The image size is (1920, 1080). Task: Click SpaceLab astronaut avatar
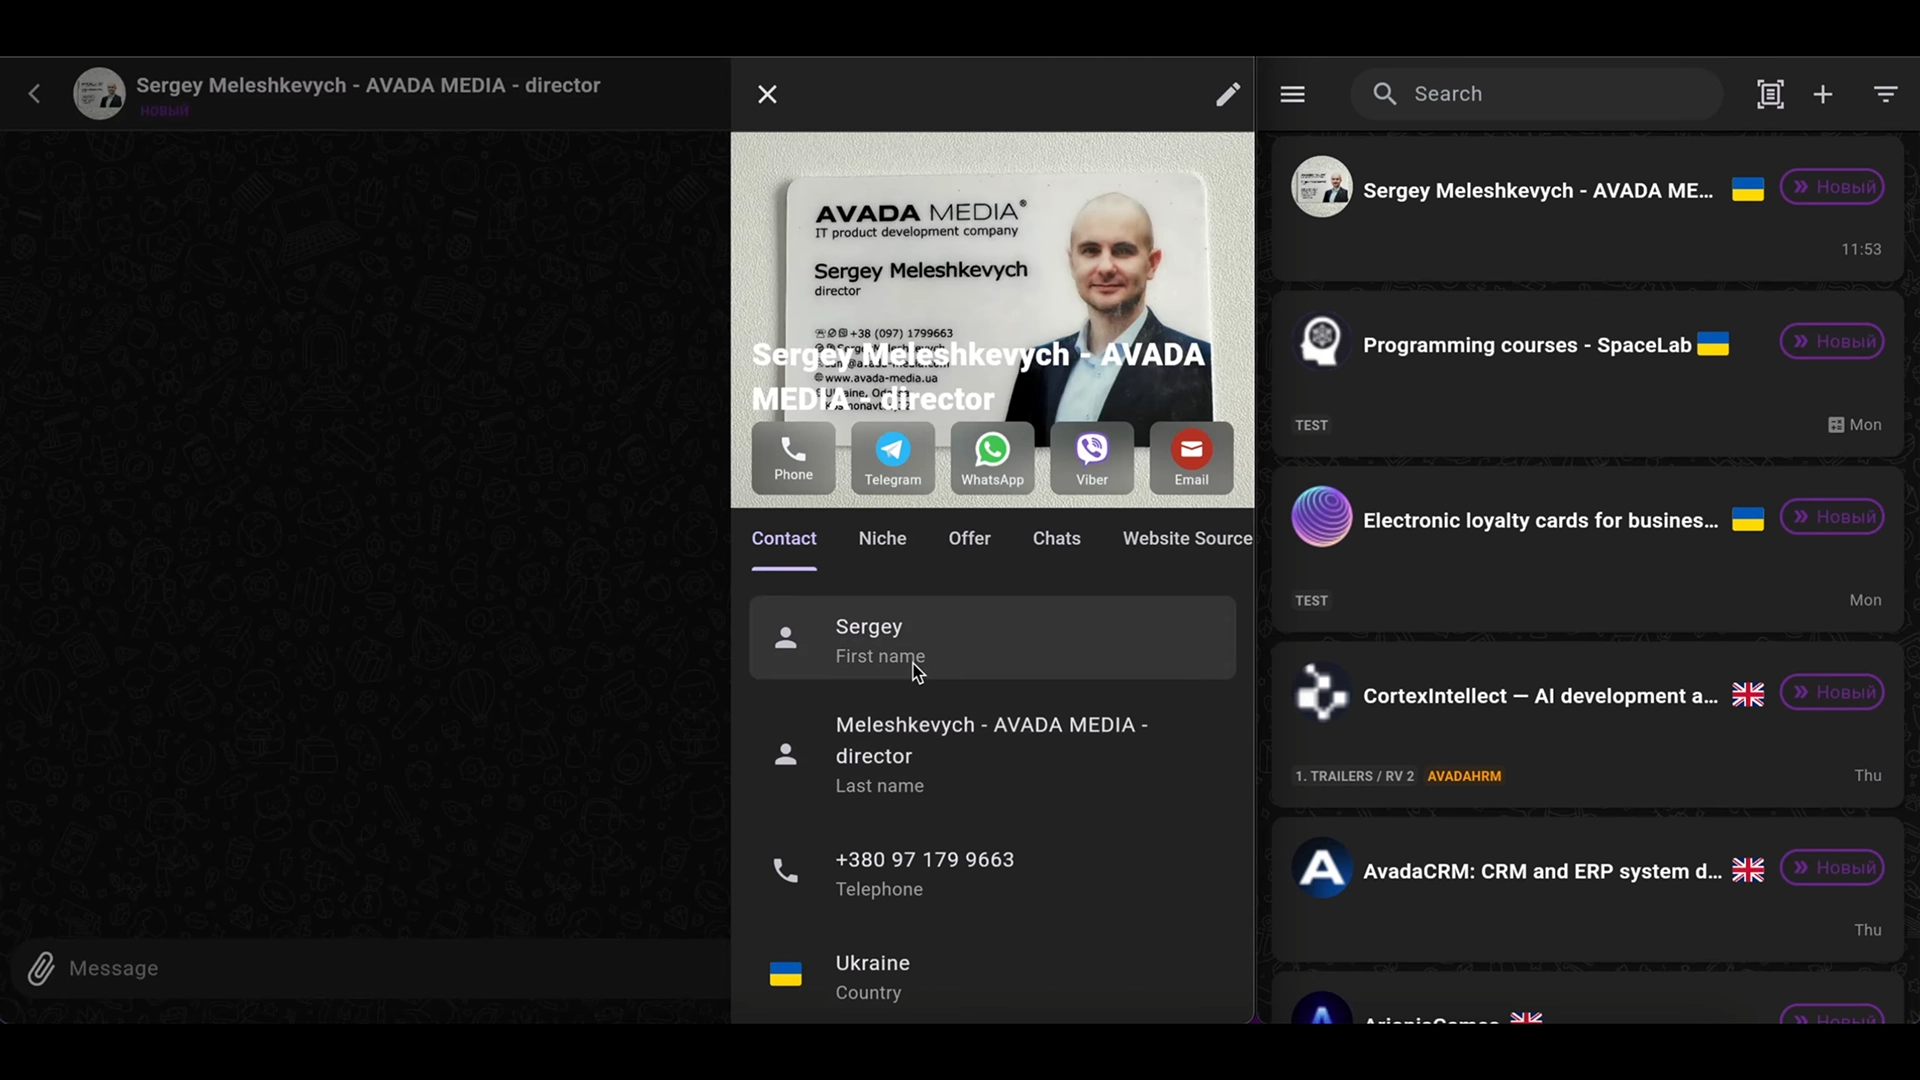1321,342
